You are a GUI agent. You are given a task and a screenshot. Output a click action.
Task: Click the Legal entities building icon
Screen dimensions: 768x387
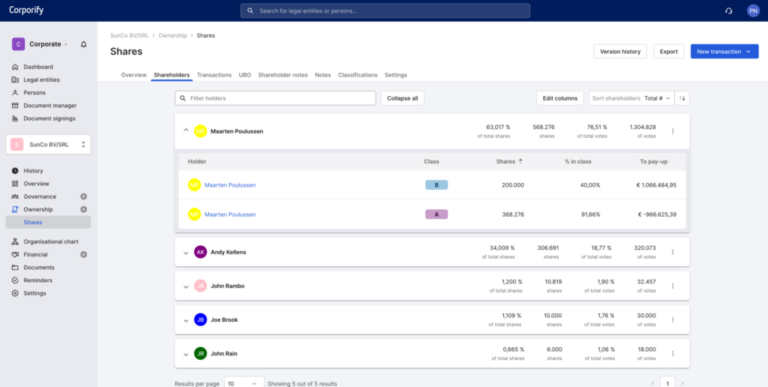pyautogui.click(x=15, y=80)
